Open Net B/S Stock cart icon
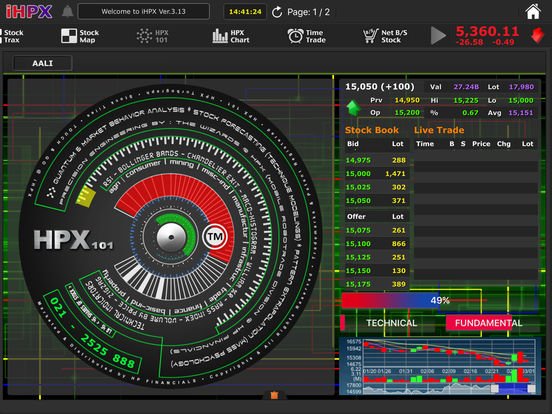552x414 pixels. pyautogui.click(x=370, y=36)
